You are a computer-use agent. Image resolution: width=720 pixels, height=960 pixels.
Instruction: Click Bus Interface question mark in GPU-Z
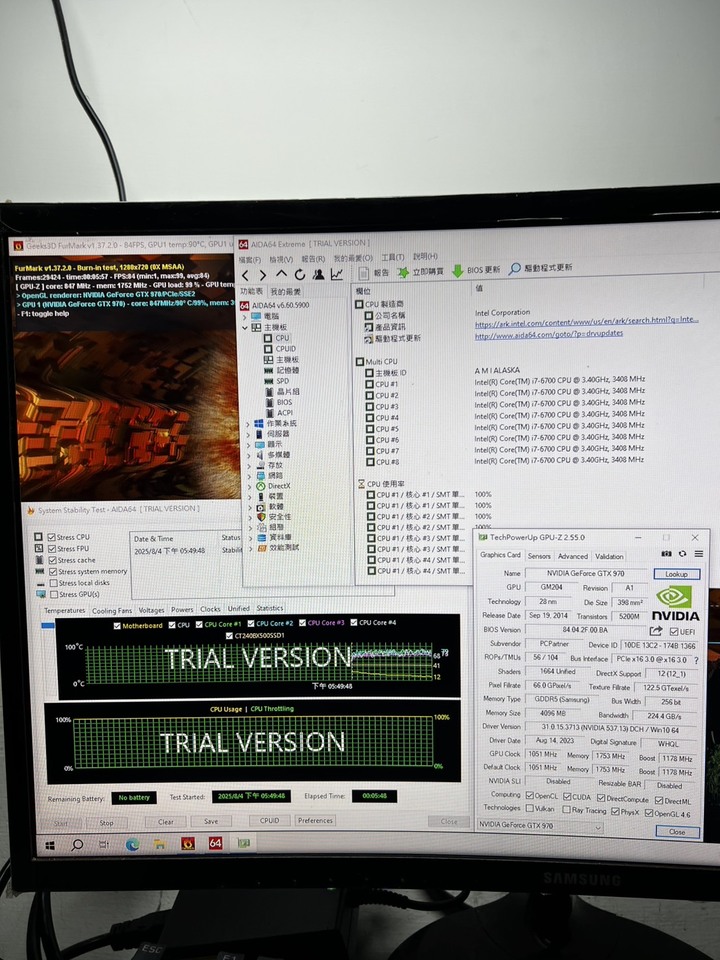696,660
